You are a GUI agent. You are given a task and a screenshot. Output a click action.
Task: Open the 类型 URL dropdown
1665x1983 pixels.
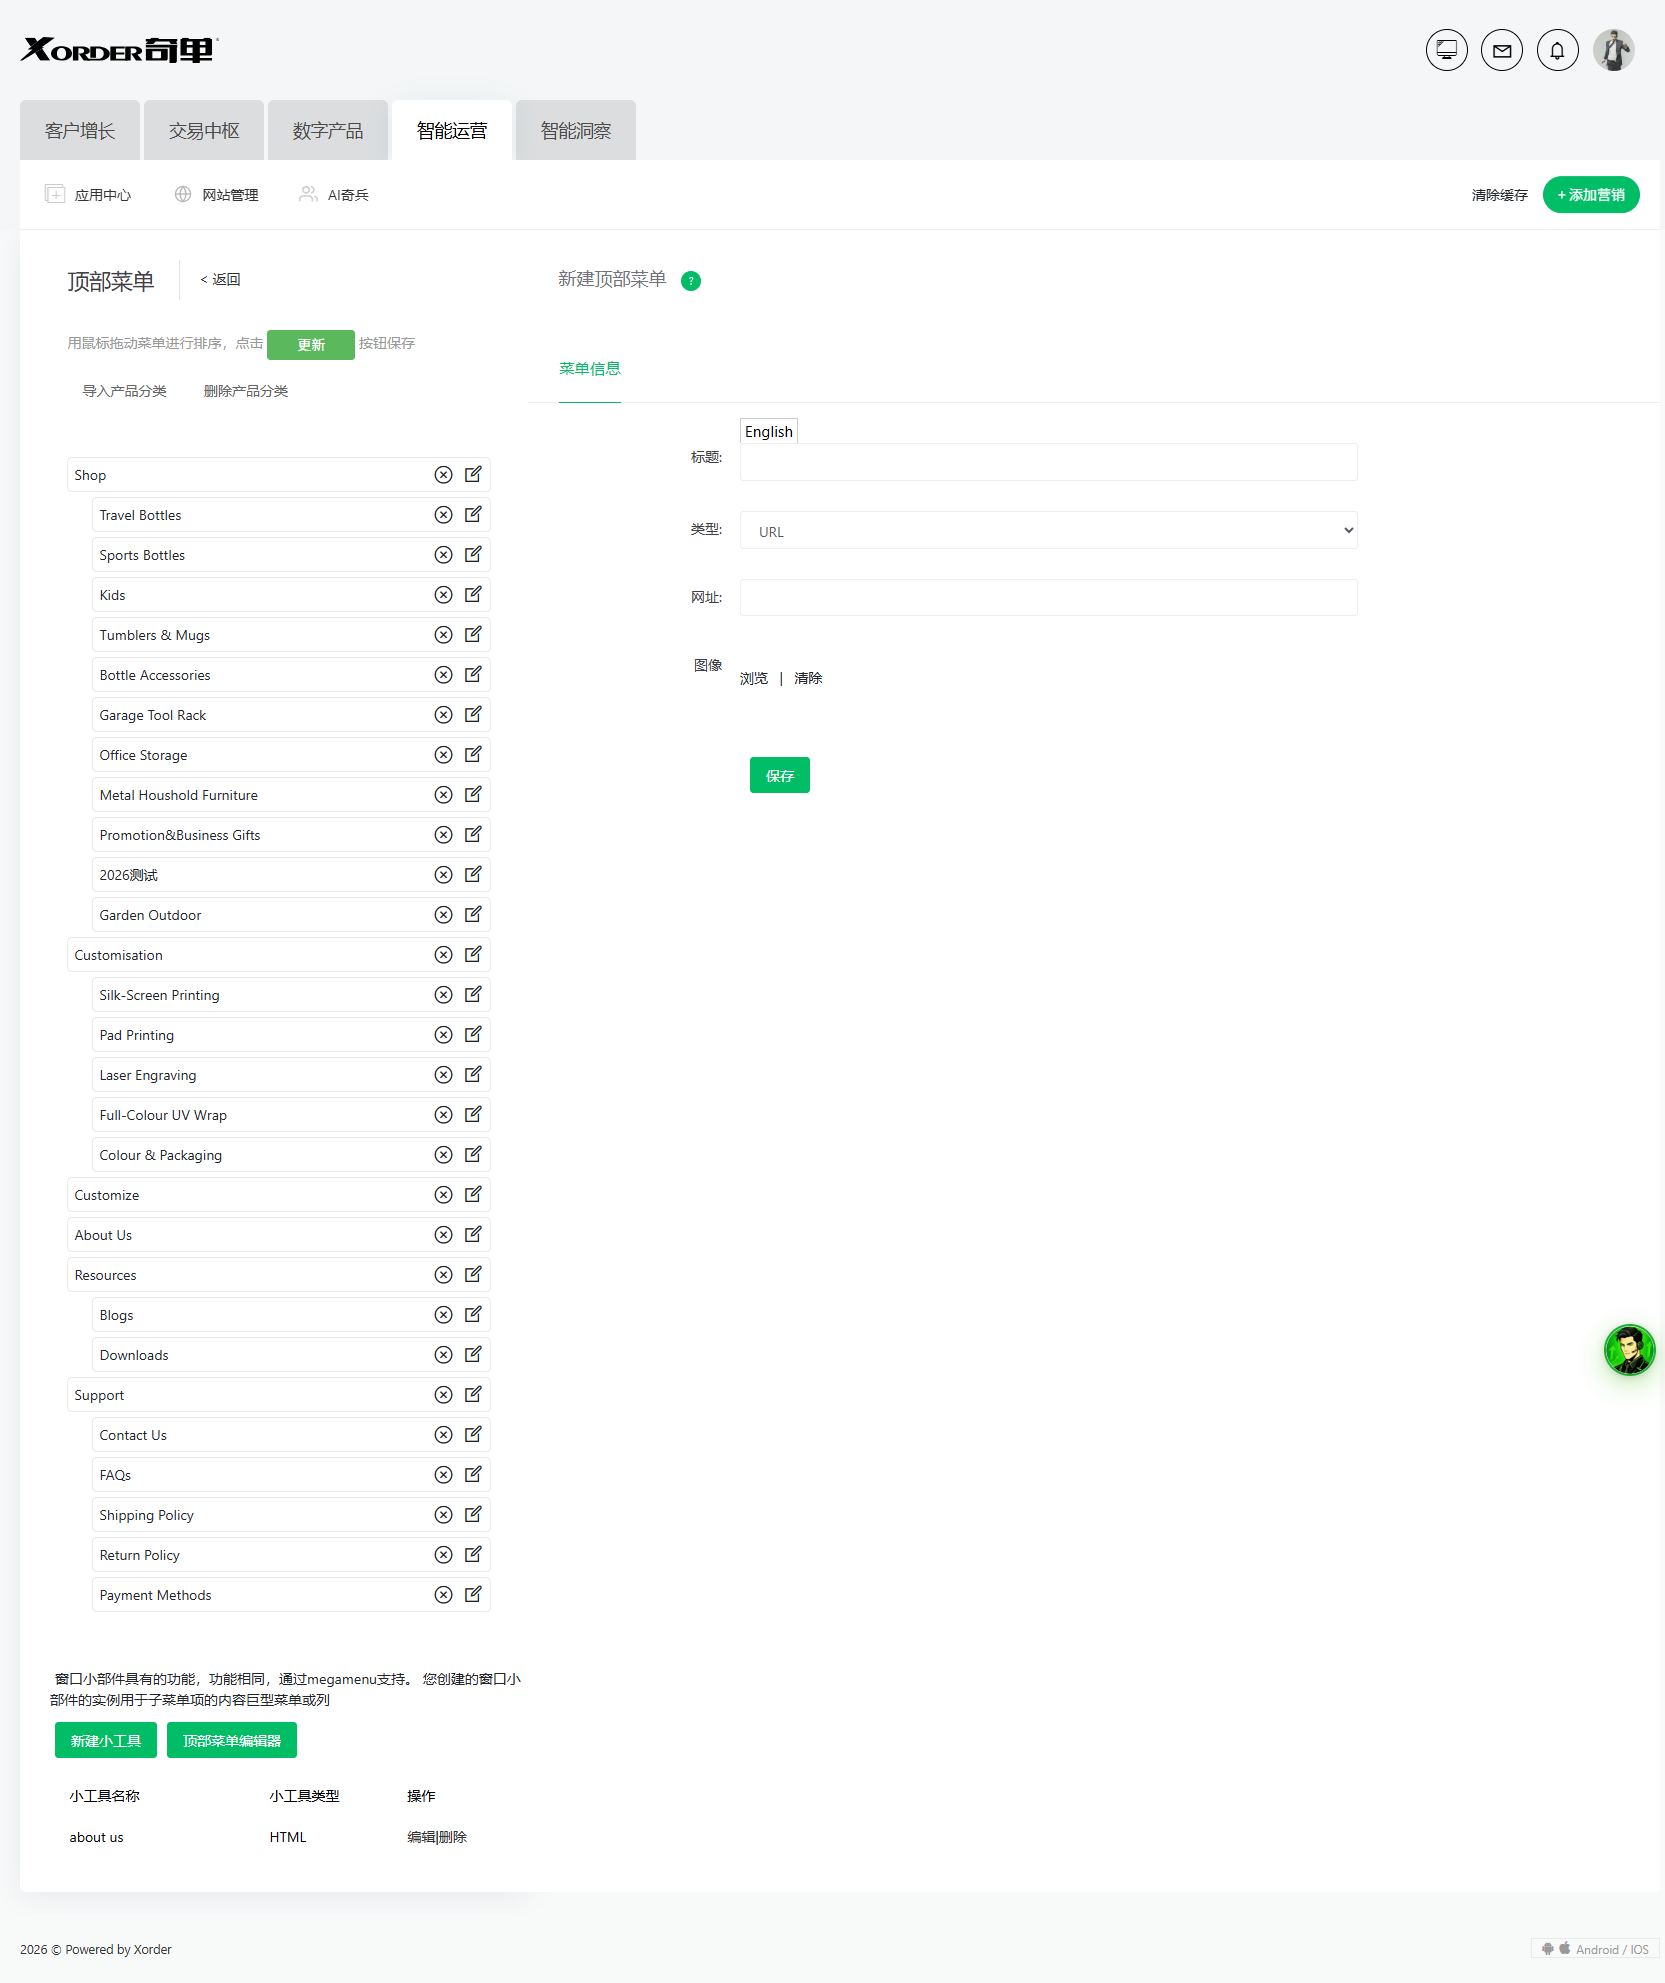pyautogui.click(x=1048, y=530)
